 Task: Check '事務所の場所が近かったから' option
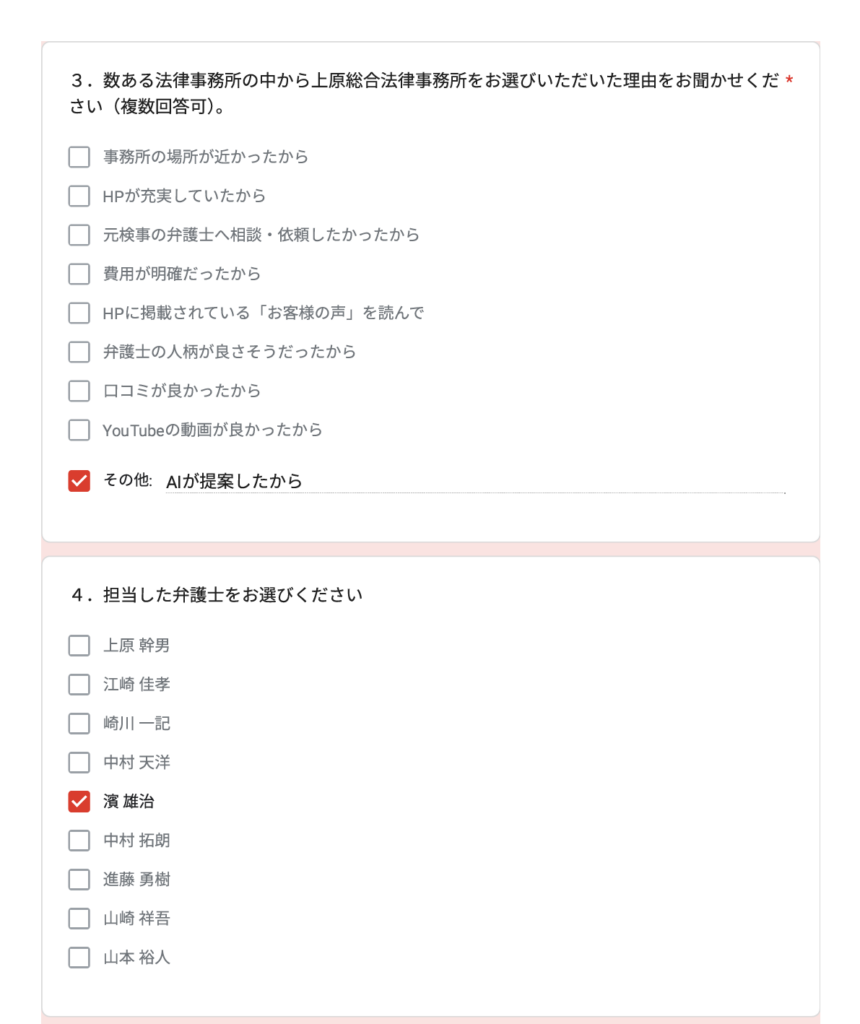click(79, 157)
